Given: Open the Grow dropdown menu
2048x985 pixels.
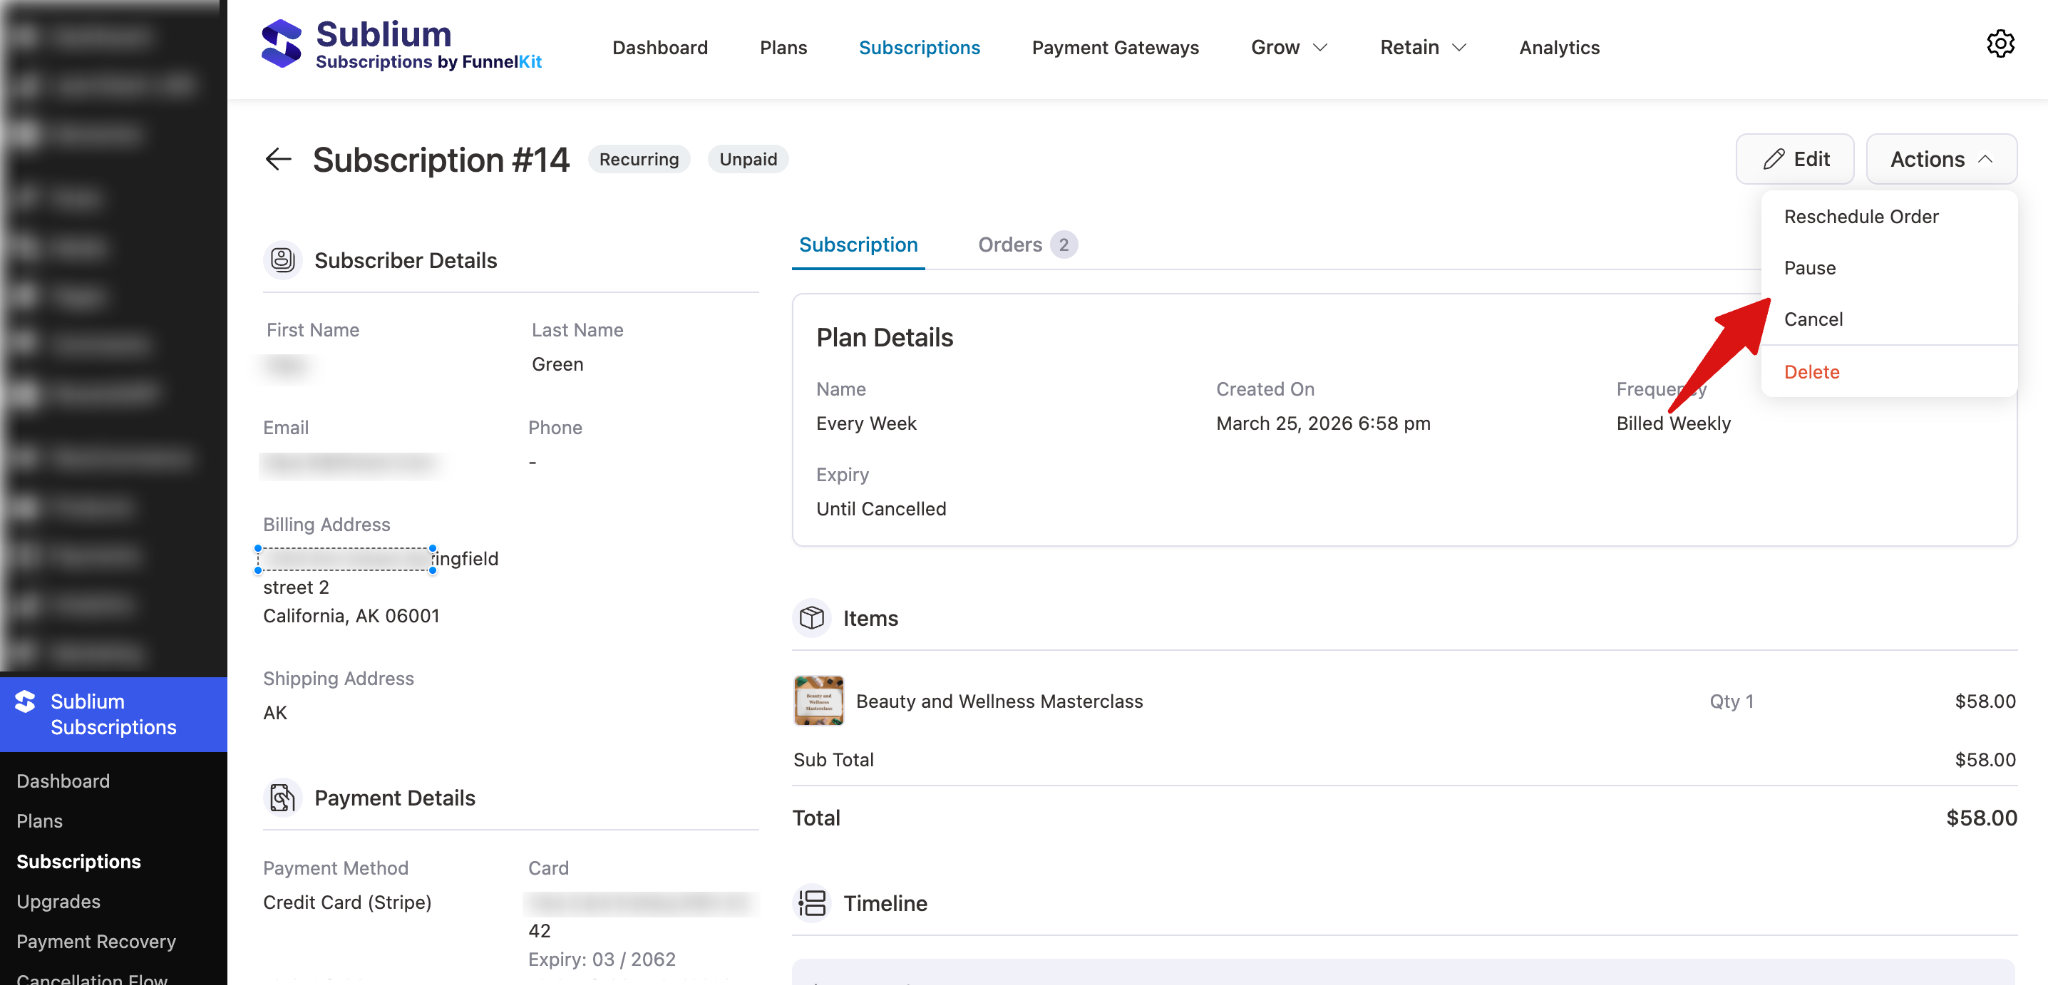Looking at the screenshot, I should tap(1289, 47).
